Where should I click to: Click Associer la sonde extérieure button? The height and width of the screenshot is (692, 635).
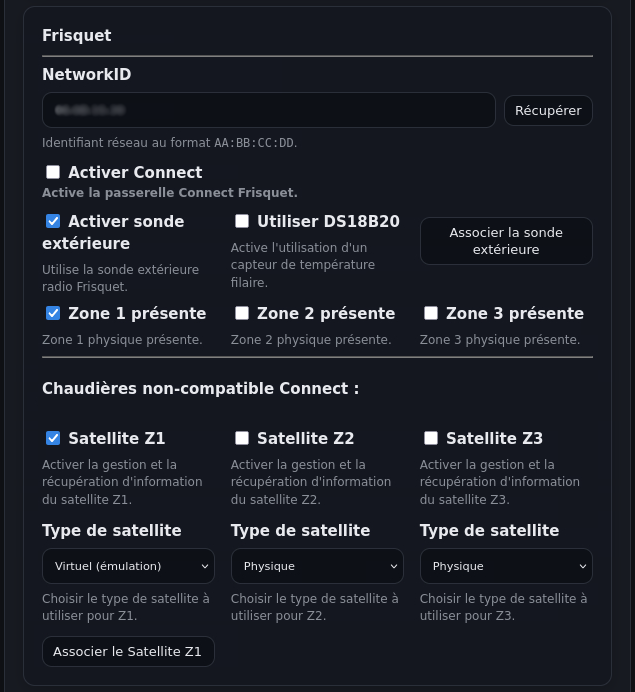(x=506, y=241)
